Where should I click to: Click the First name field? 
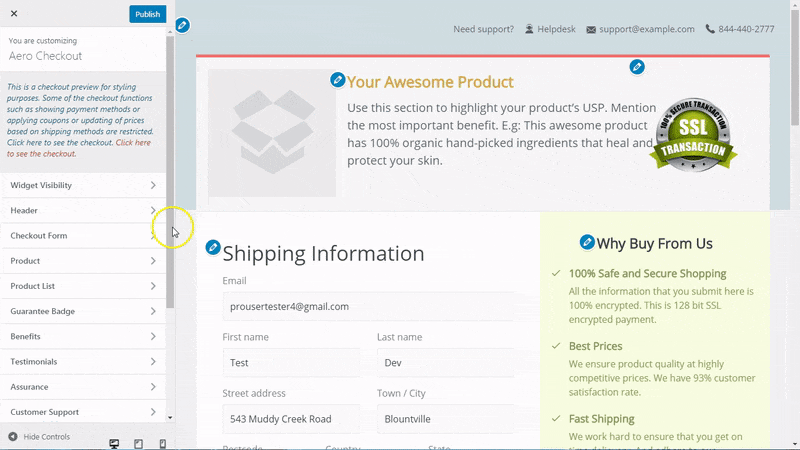pyautogui.click(x=291, y=362)
